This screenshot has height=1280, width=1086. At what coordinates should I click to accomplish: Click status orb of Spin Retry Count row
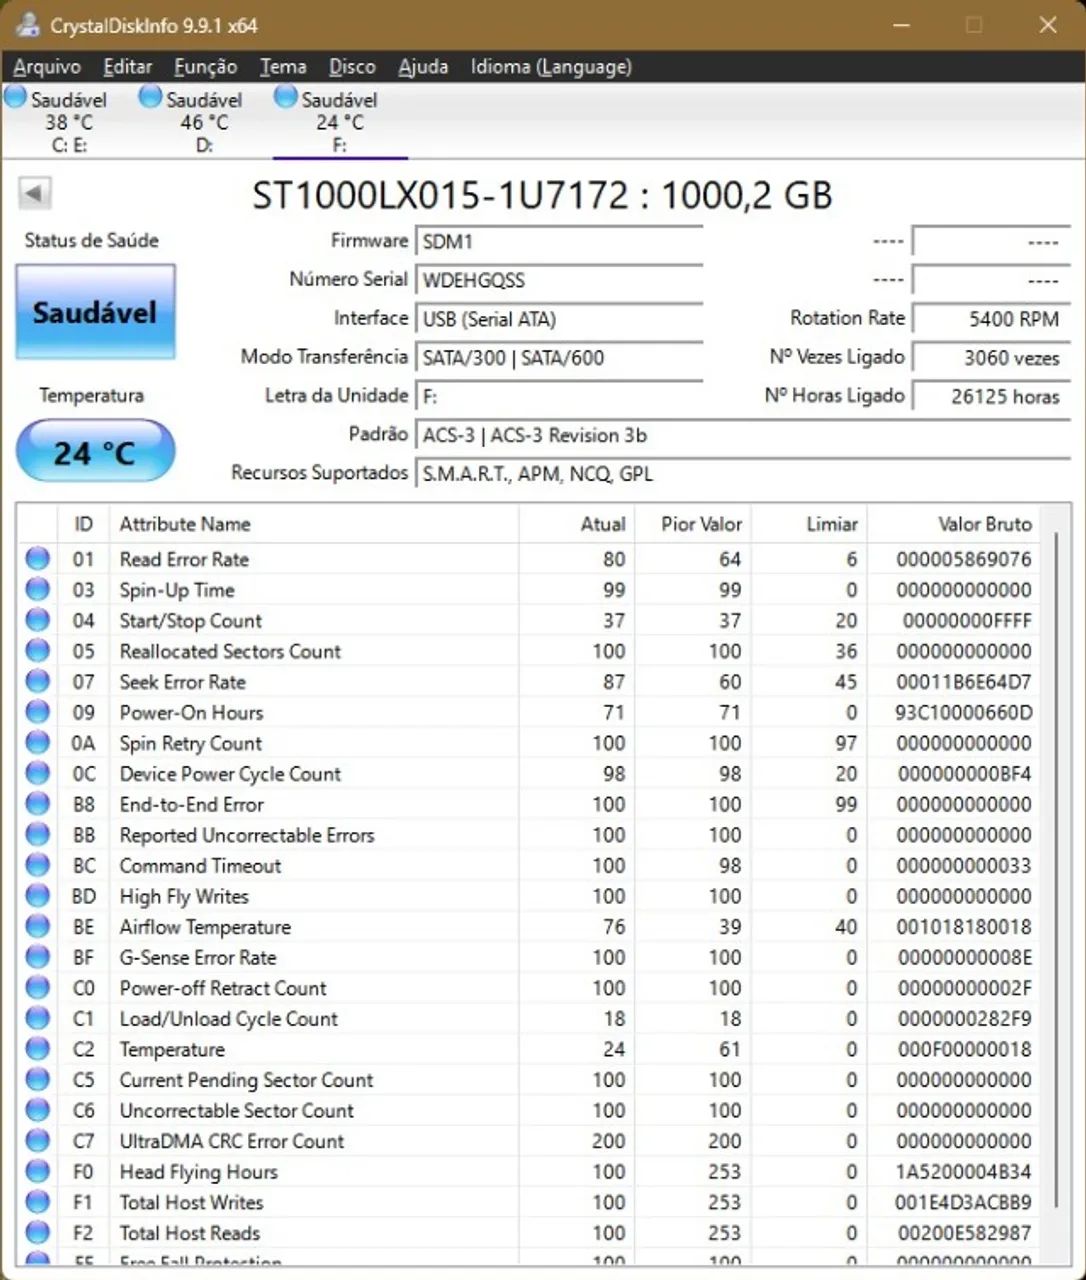38,743
